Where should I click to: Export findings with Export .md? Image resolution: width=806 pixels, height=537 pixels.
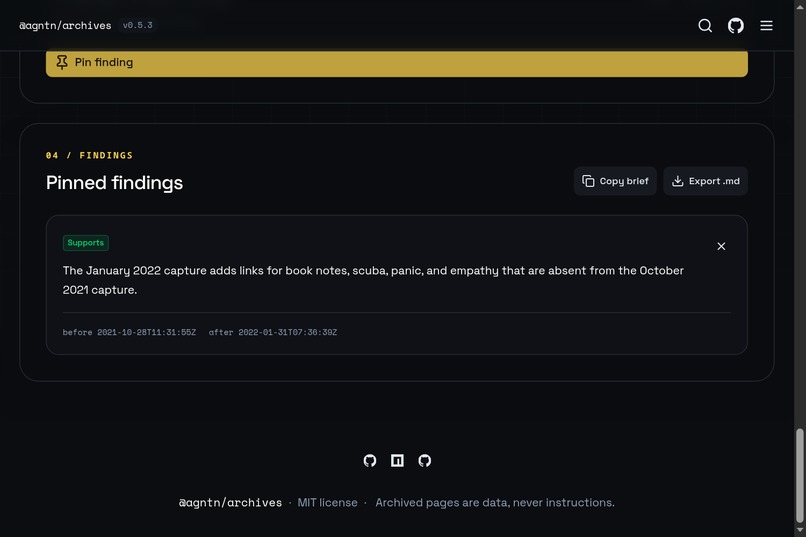705,181
